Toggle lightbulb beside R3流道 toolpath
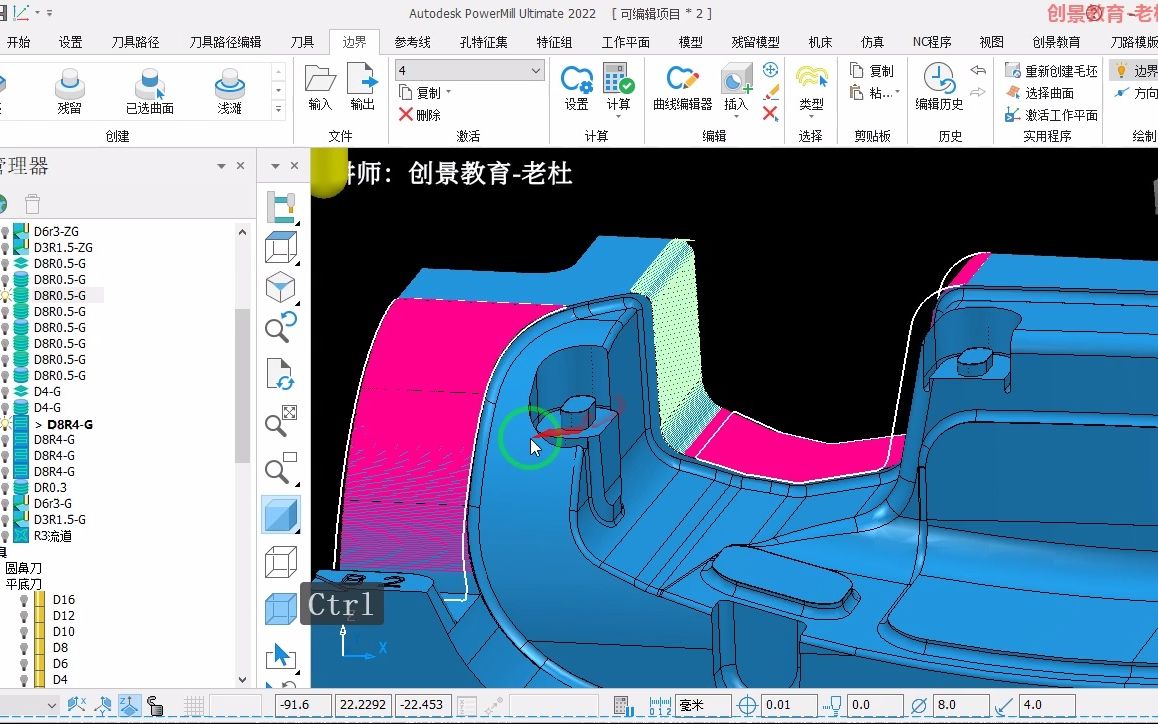This screenshot has height=724, width=1158. (6, 536)
